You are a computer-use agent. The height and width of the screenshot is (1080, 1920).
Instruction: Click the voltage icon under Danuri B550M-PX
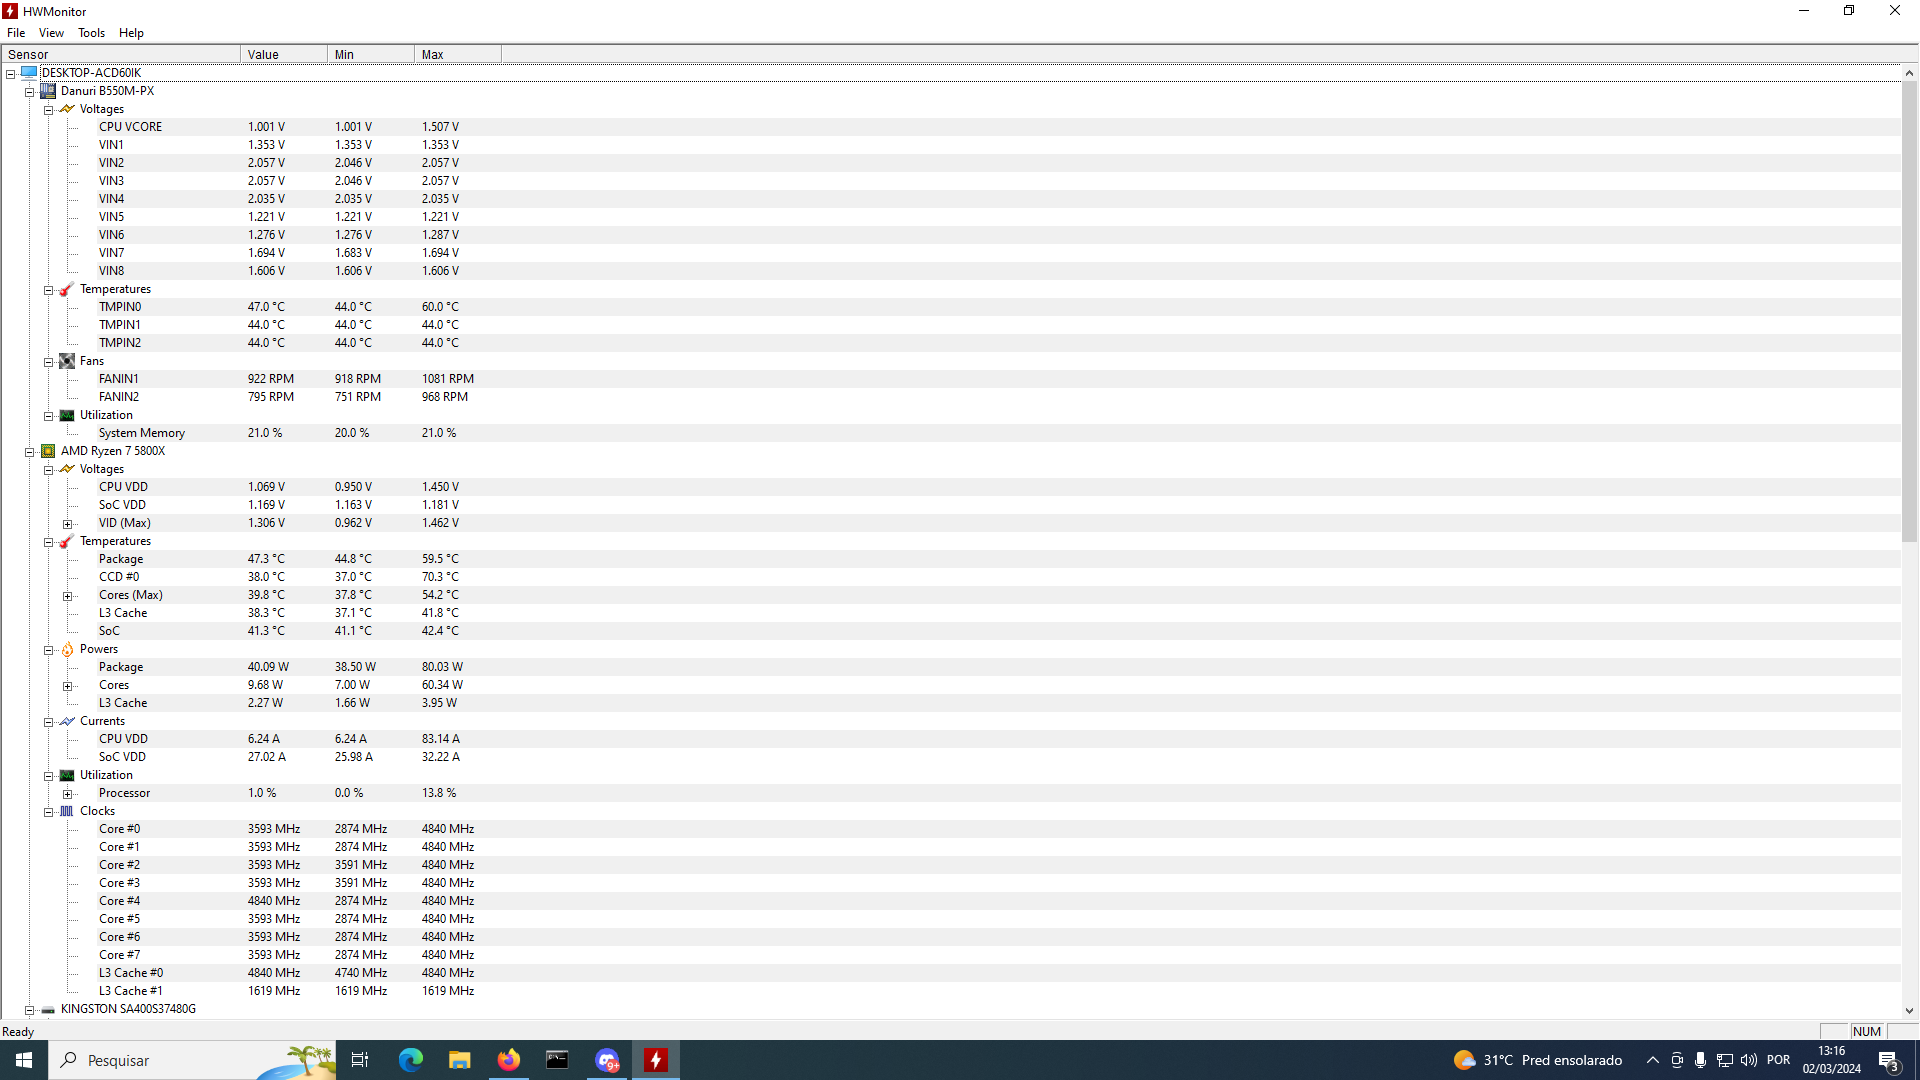67,108
